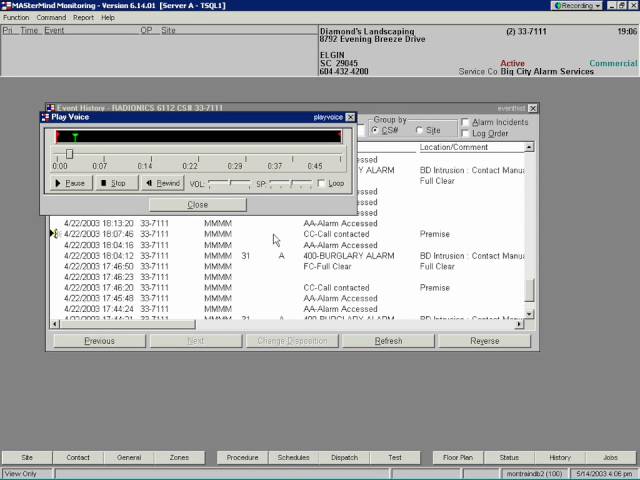Viewport: 640px width, 480px height.
Task: Click the playback position slider thumb
Action: (69, 154)
